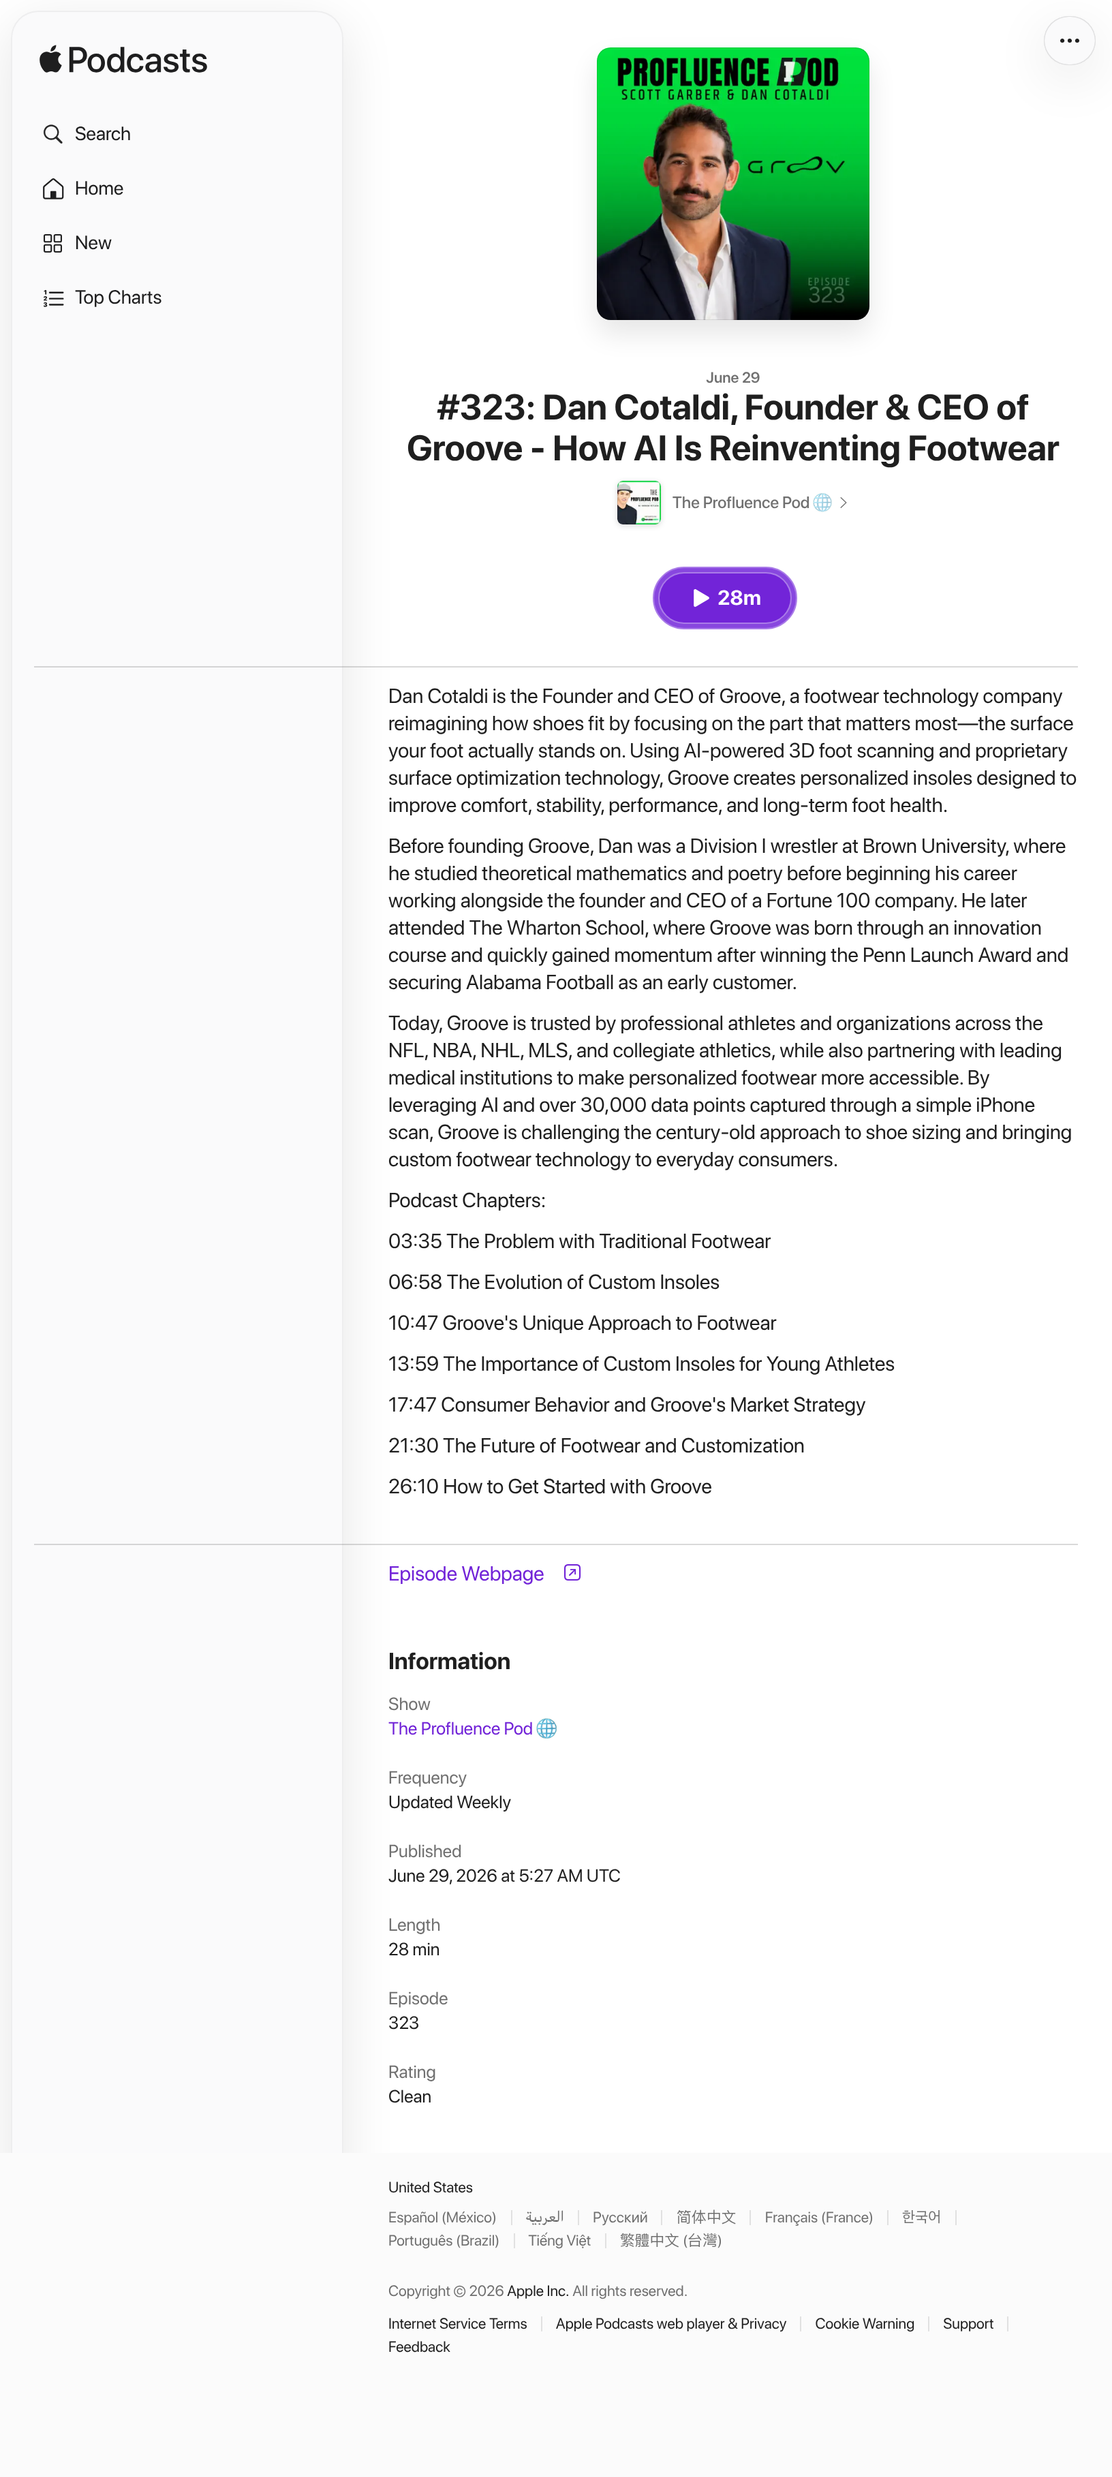Switch language to Español (México)

click(x=442, y=2217)
